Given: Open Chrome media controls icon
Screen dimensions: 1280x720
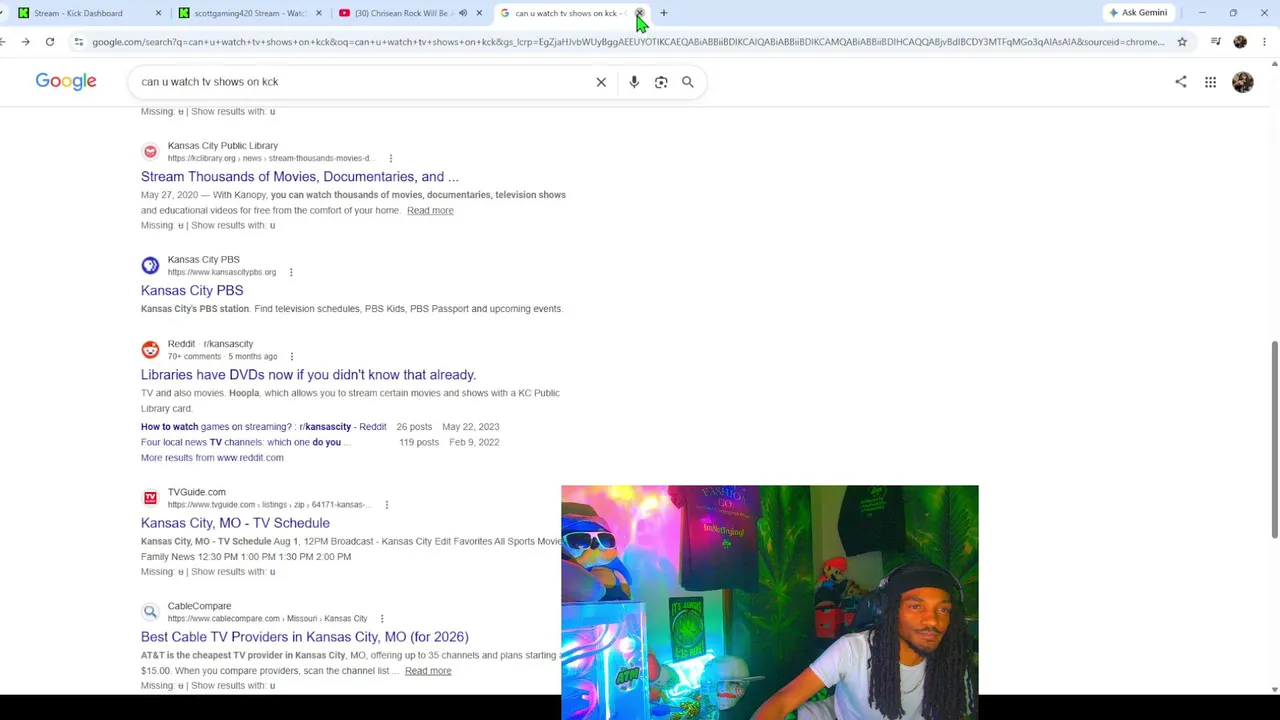Looking at the screenshot, I should pyautogui.click(x=1215, y=42).
